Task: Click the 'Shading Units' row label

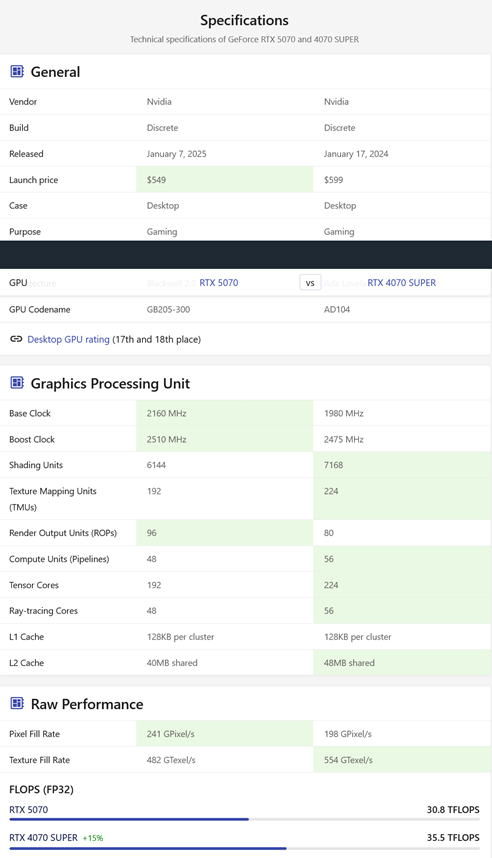Action: tap(36, 465)
